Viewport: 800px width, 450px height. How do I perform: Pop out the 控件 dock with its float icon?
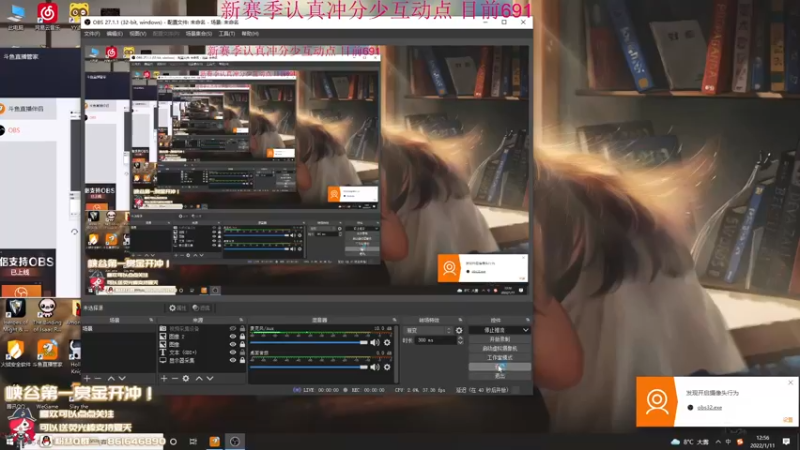point(528,320)
